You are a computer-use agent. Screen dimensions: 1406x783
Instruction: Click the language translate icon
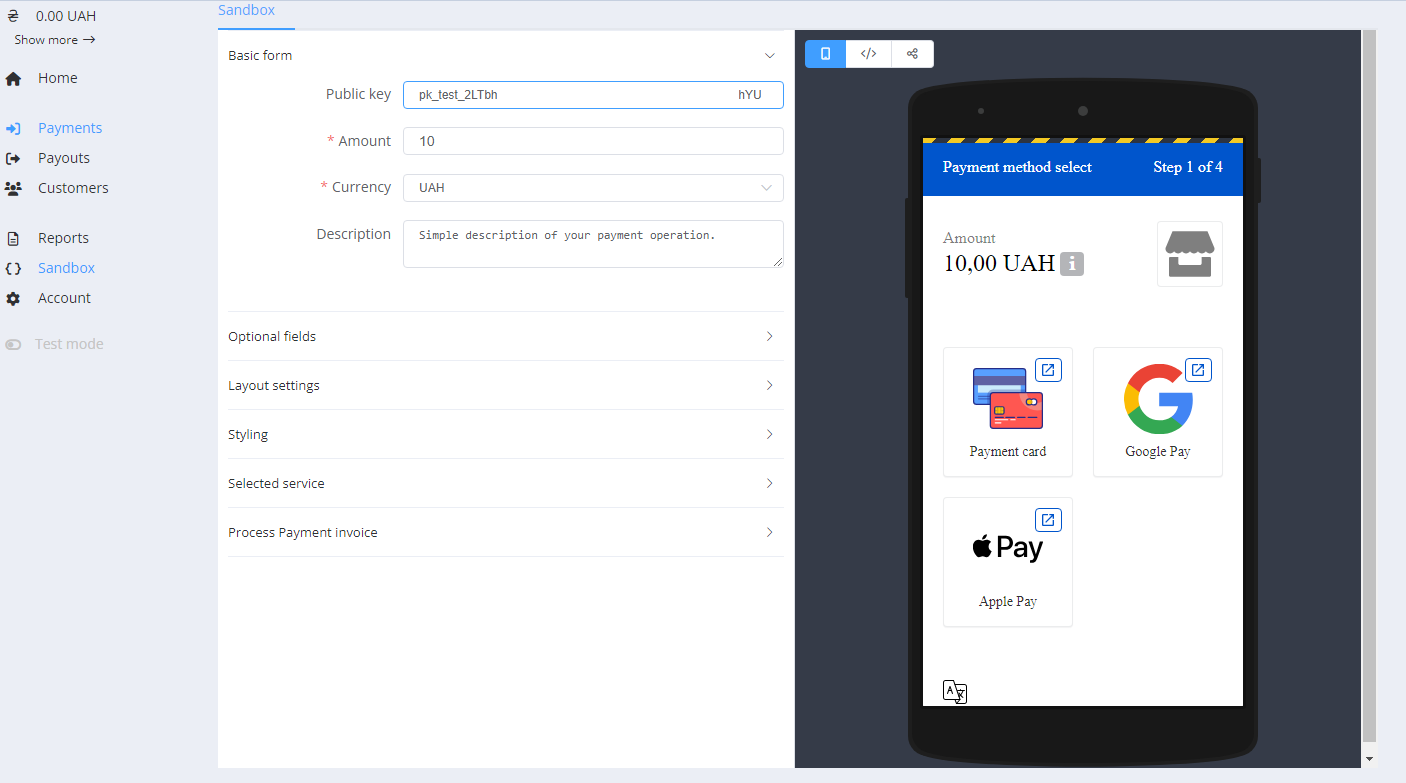coord(955,692)
